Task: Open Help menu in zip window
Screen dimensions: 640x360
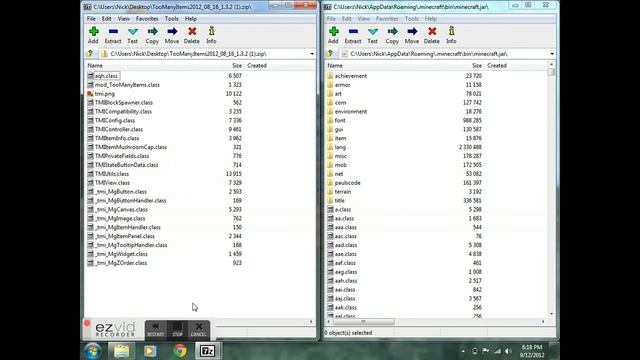Action: click(191, 19)
